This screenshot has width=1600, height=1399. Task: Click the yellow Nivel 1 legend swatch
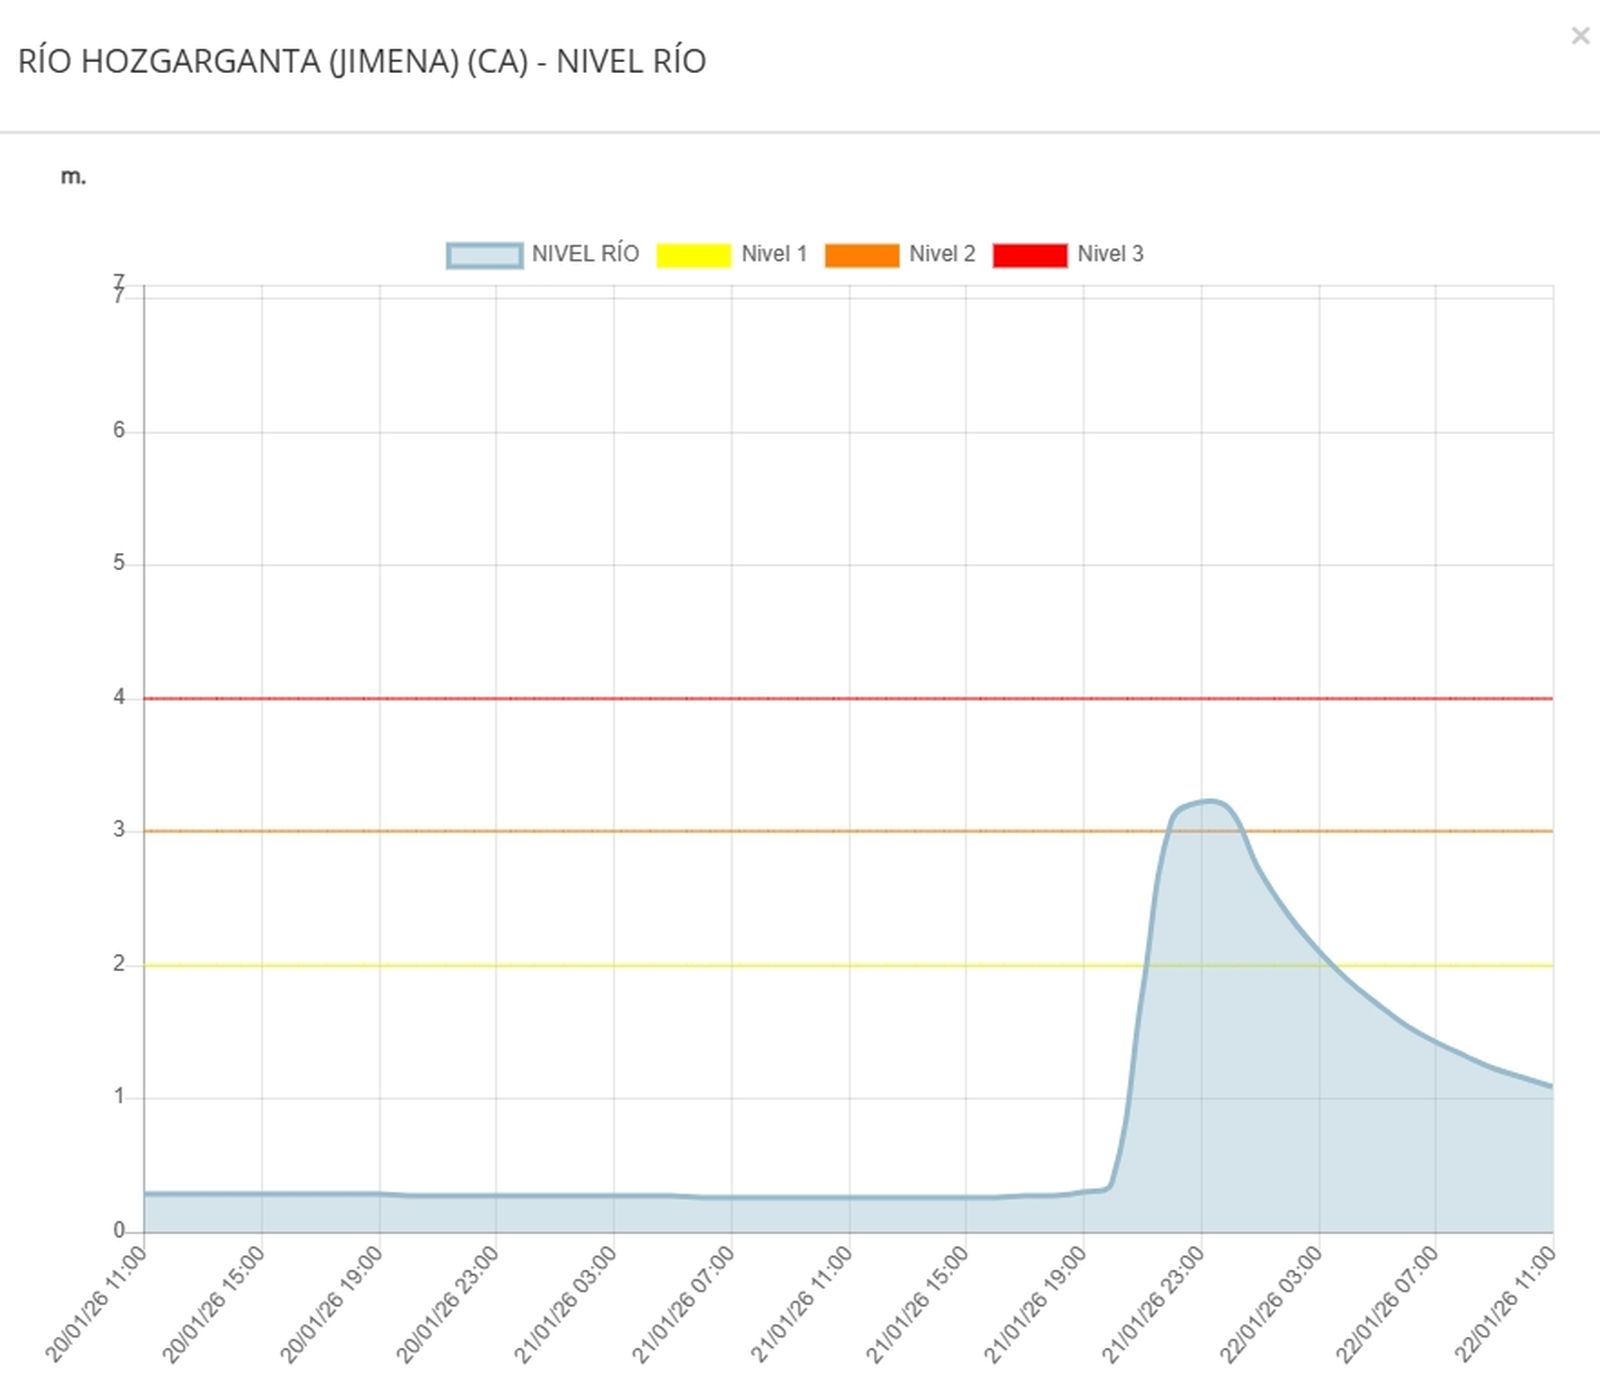coord(693,255)
